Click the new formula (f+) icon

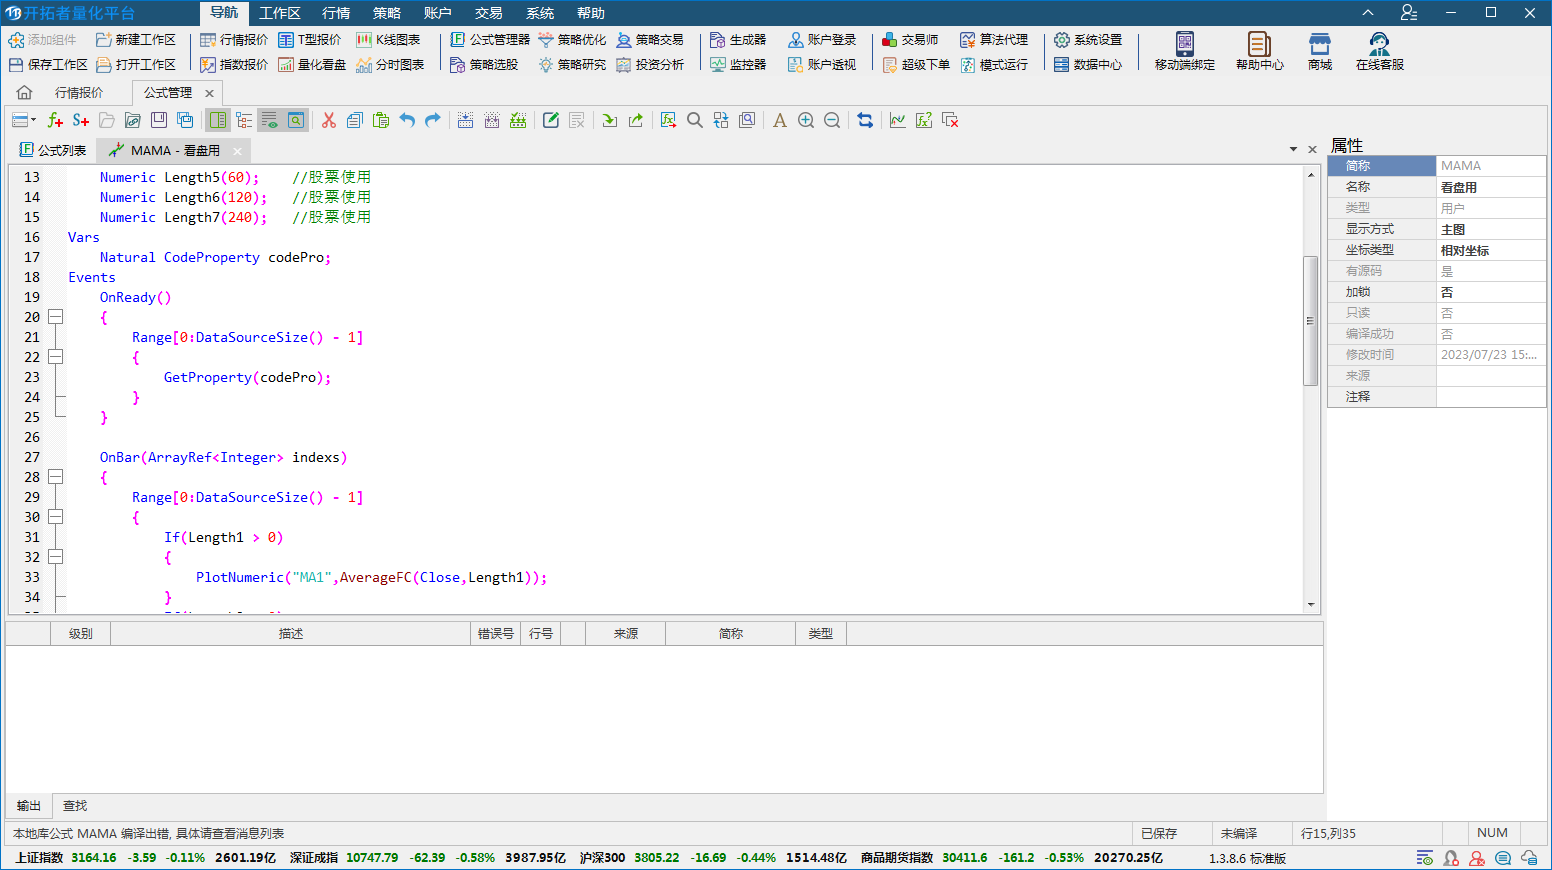(x=55, y=120)
